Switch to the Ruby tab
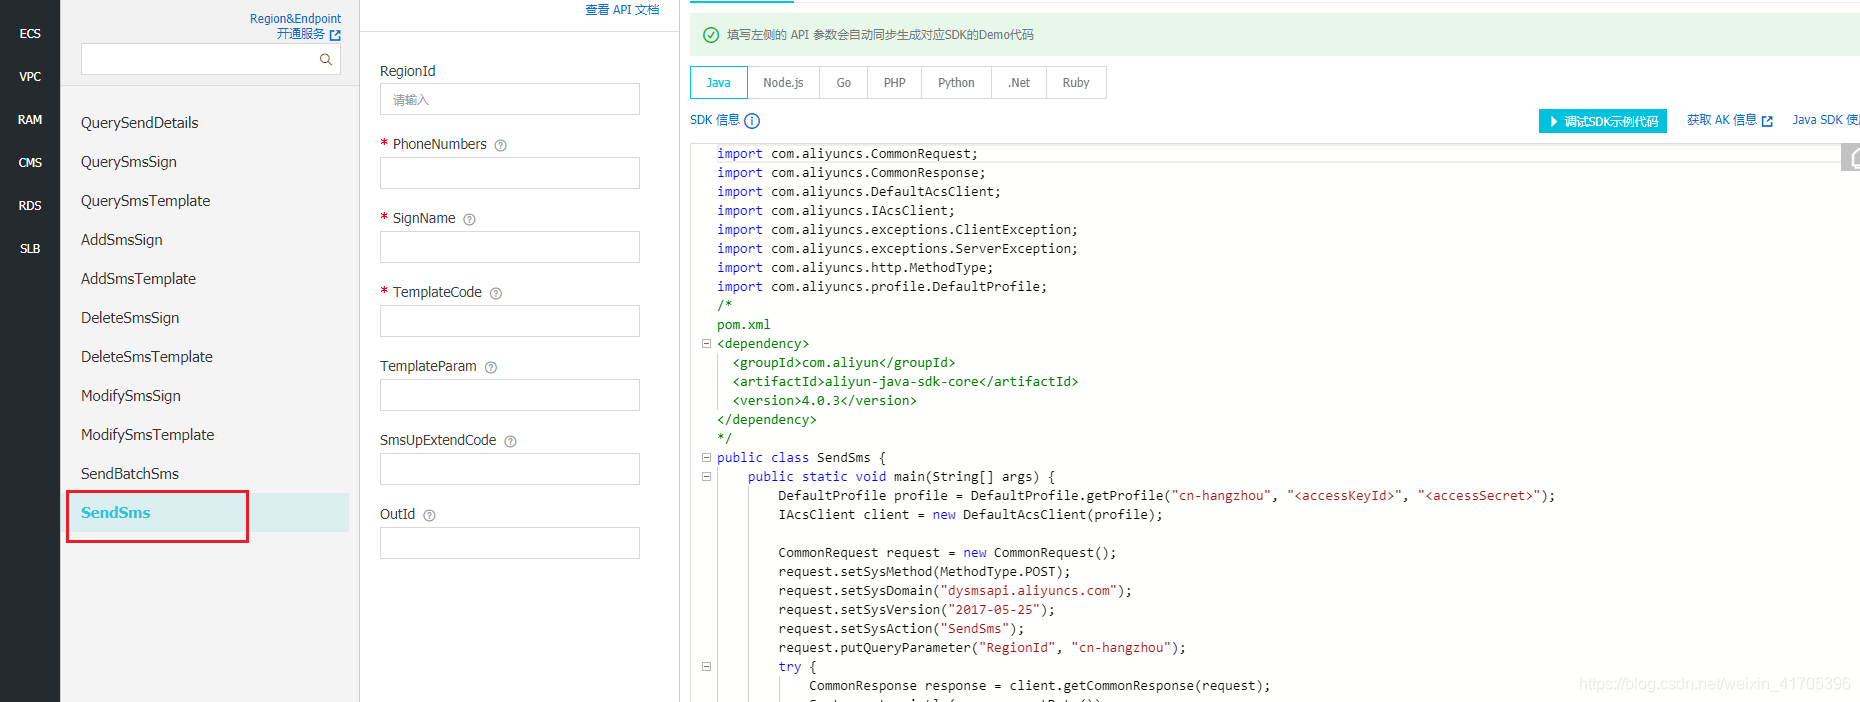 click(1076, 83)
